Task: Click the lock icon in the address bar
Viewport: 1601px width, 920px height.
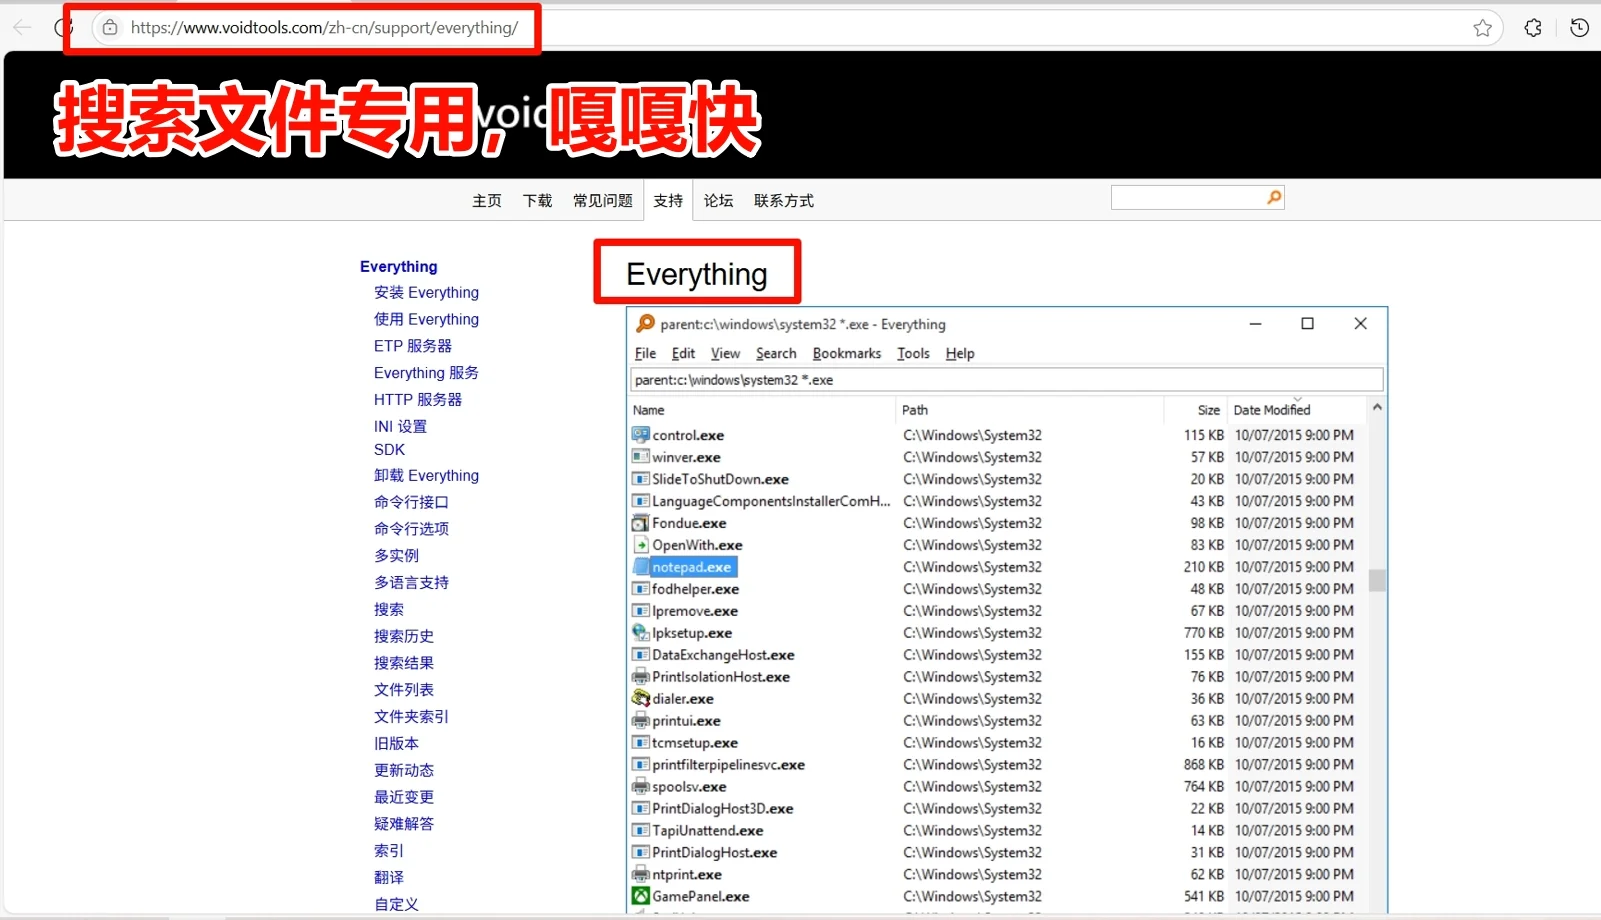Action: pyautogui.click(x=110, y=27)
